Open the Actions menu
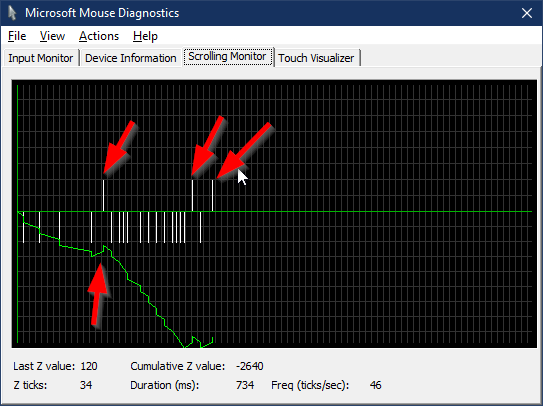543x406 pixels. click(99, 36)
